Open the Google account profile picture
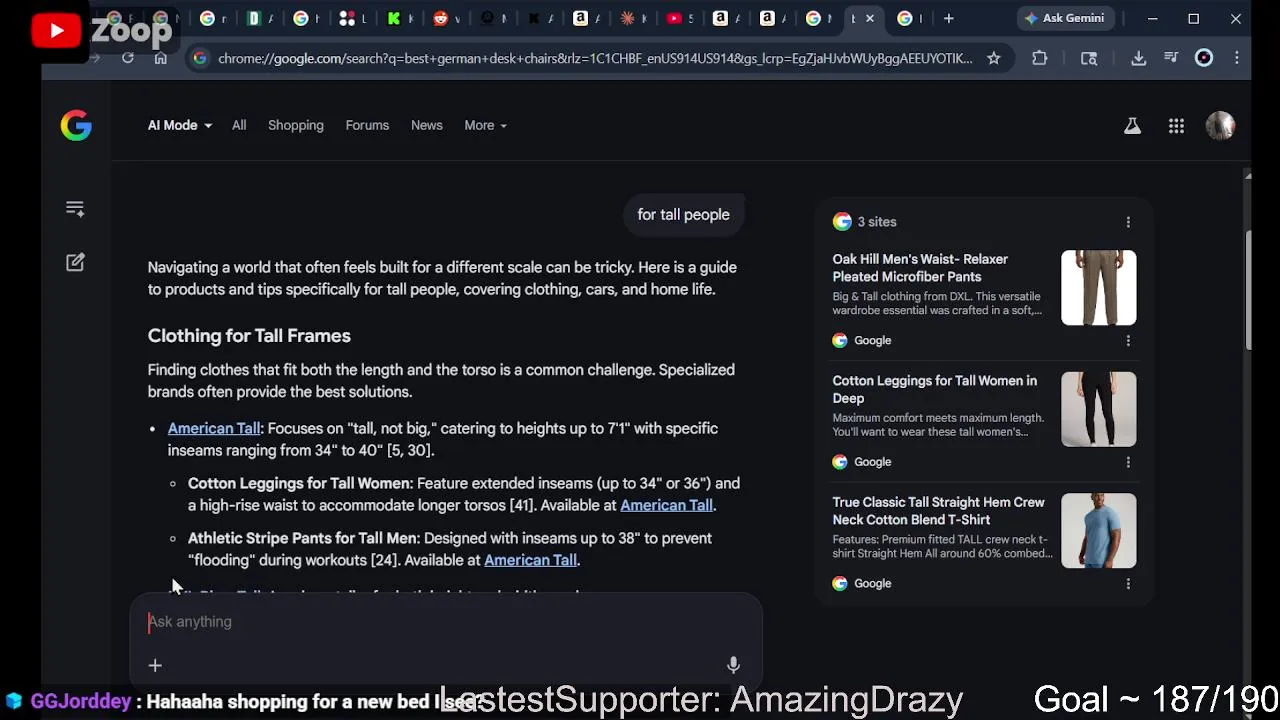This screenshot has height=720, width=1280. [x=1220, y=125]
